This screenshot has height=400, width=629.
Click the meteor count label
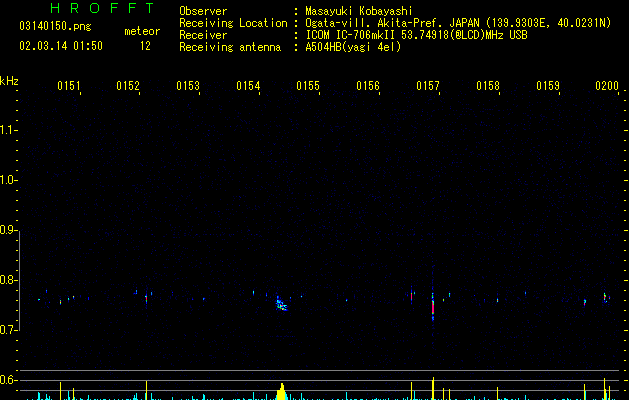pos(142,31)
